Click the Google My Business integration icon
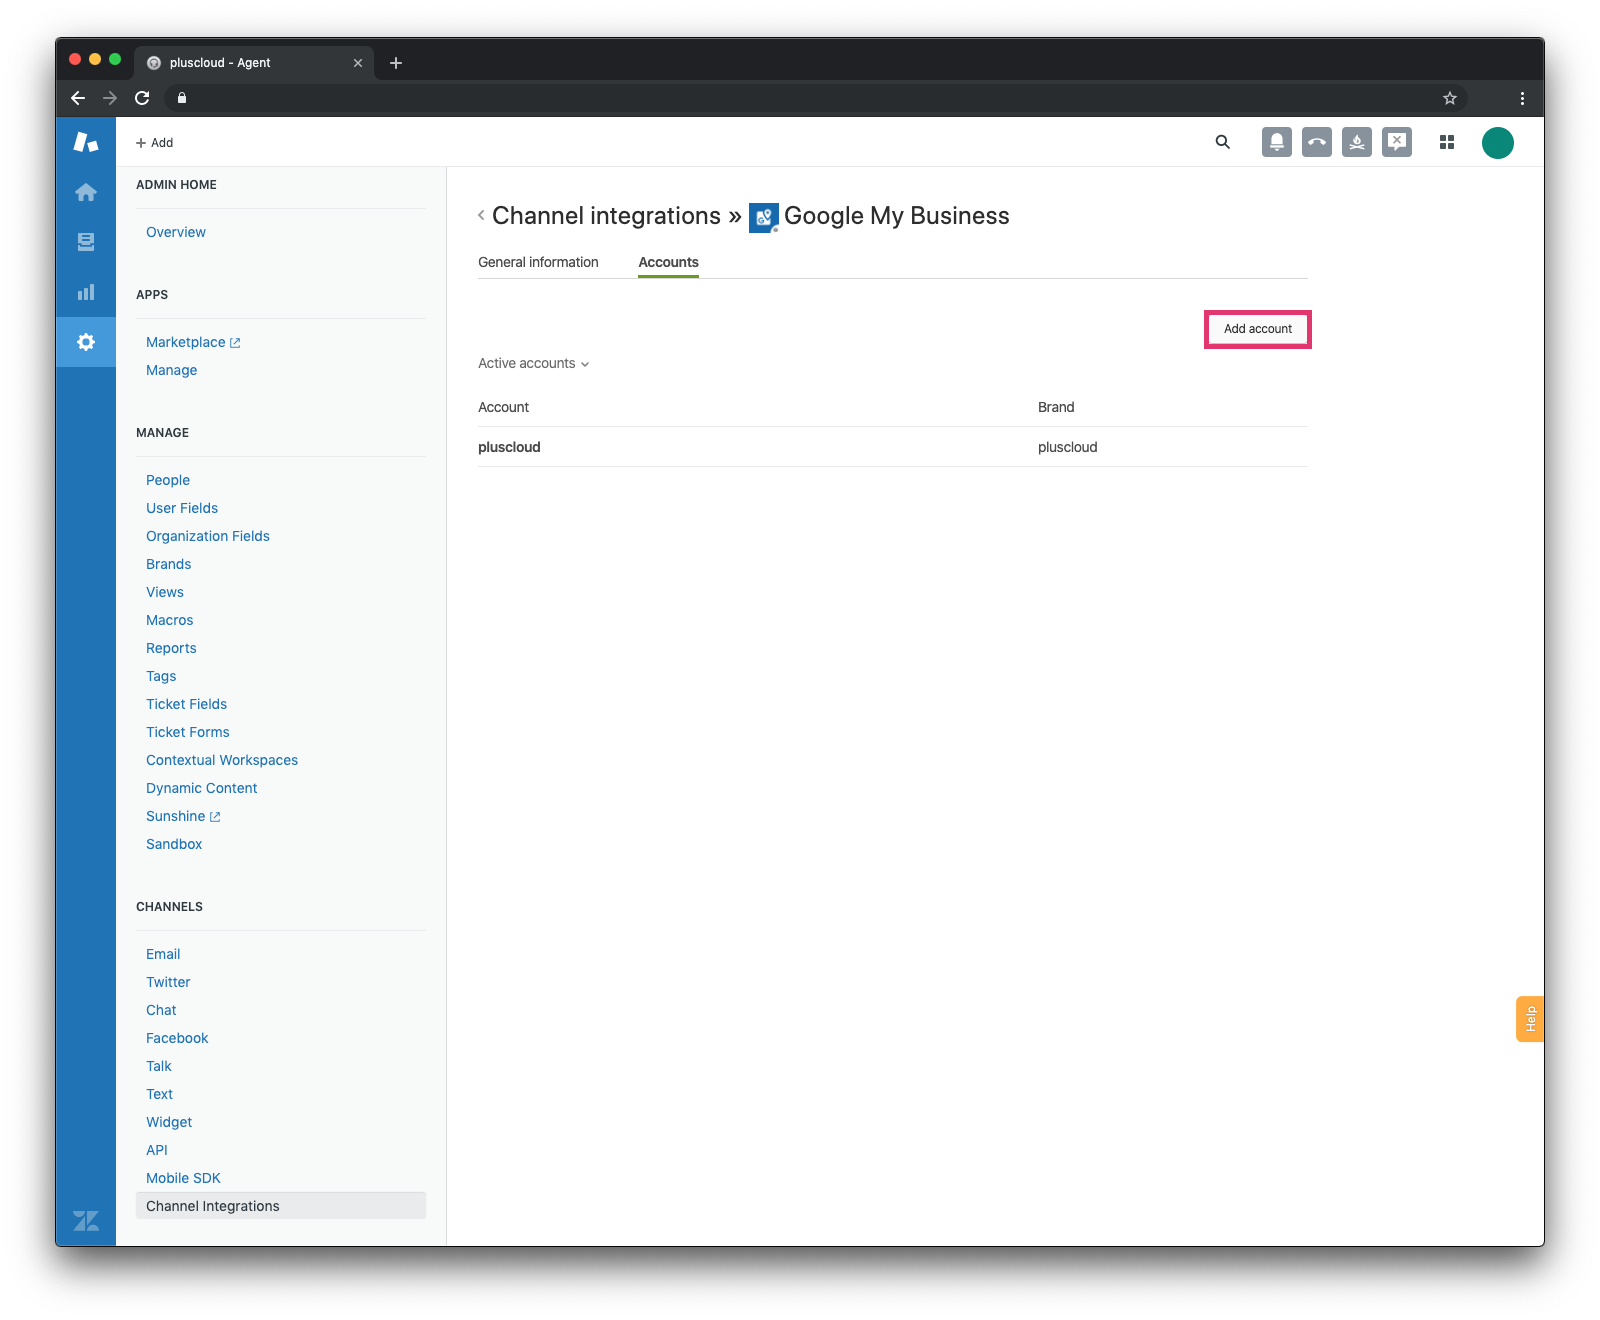 [764, 217]
